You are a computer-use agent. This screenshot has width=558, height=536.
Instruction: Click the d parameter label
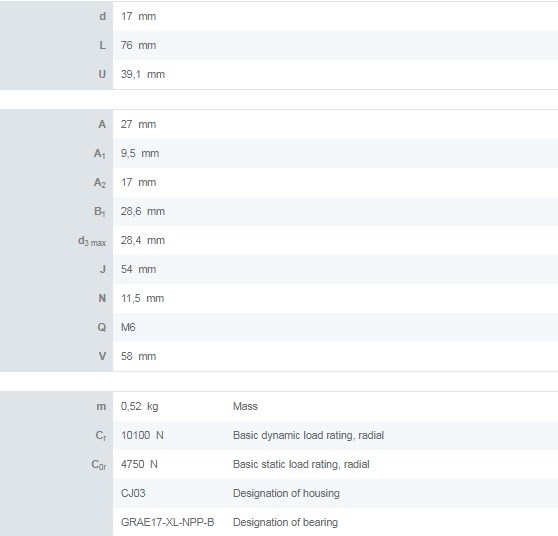pyautogui.click(x=102, y=16)
